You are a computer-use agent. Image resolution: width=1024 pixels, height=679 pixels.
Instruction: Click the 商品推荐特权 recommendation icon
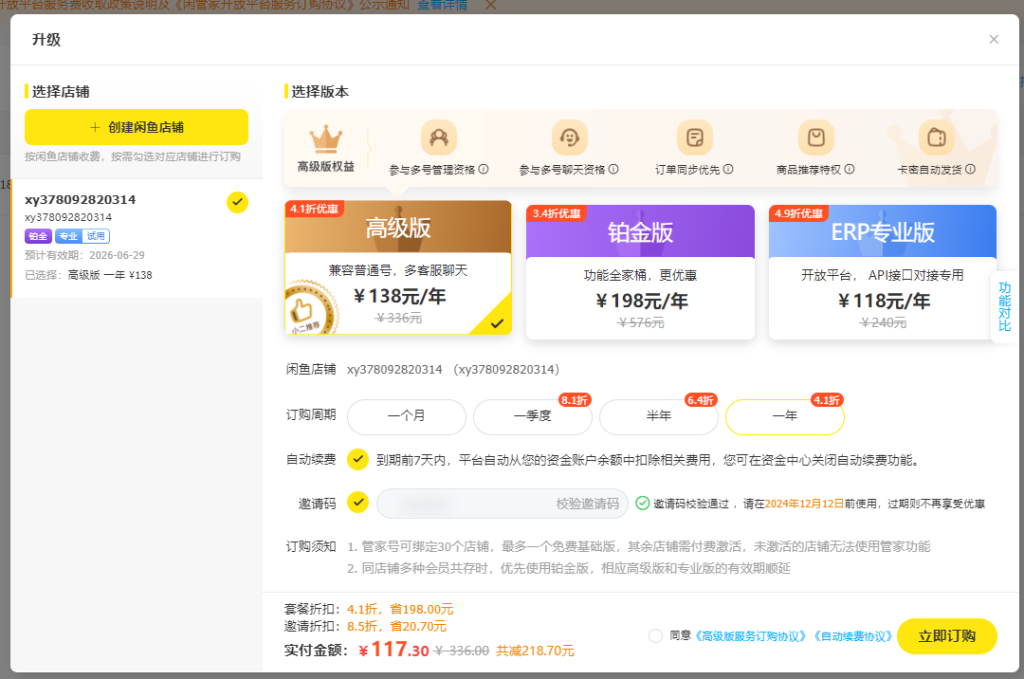tap(815, 136)
